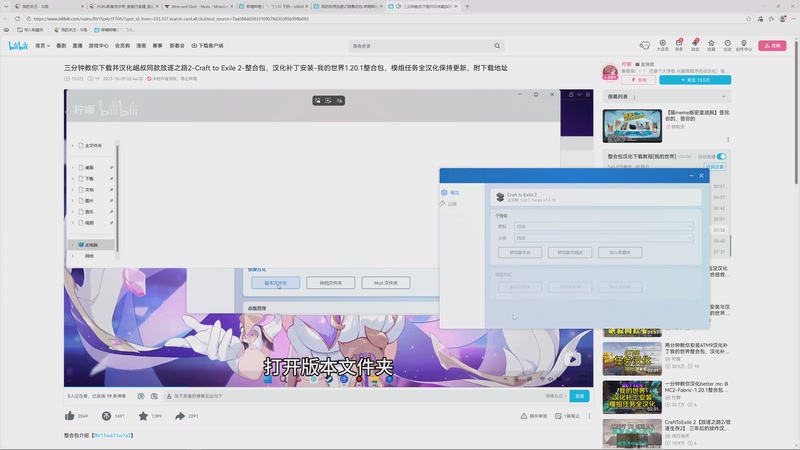Image resolution: width=800 pixels, height=450 pixels.
Task: Open the 动态 feed icon
Action: click(695, 45)
